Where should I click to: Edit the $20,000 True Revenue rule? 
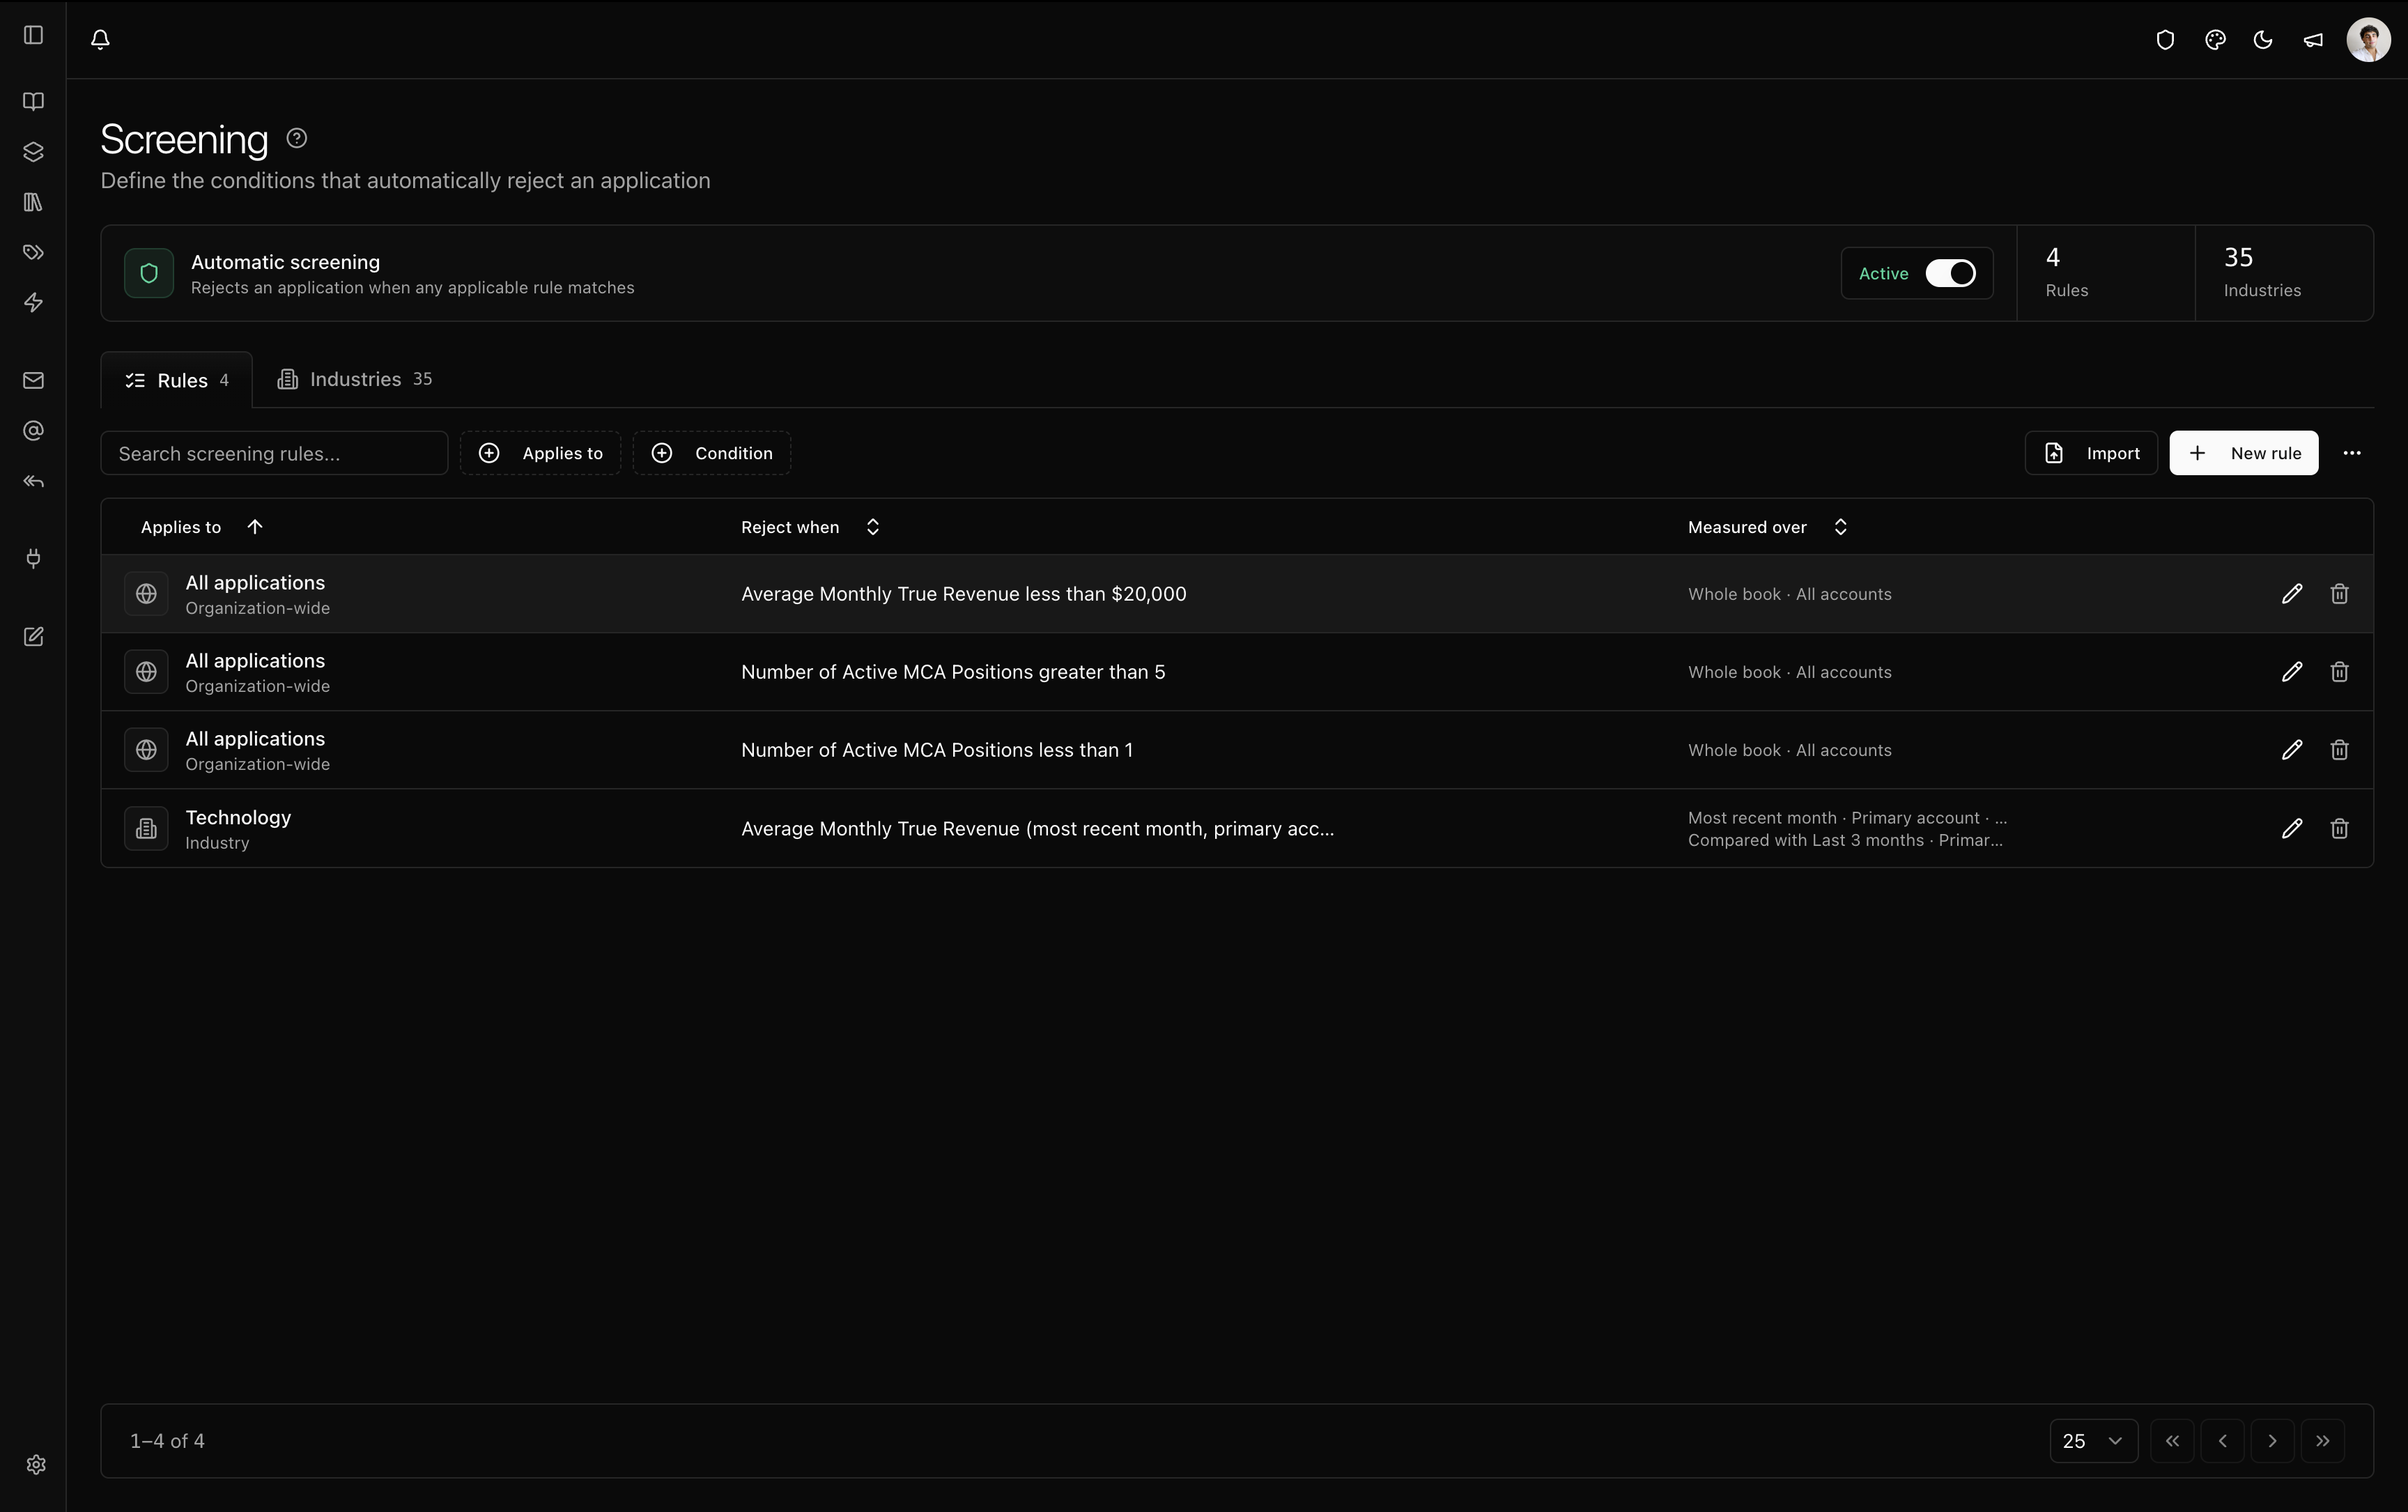(2292, 594)
